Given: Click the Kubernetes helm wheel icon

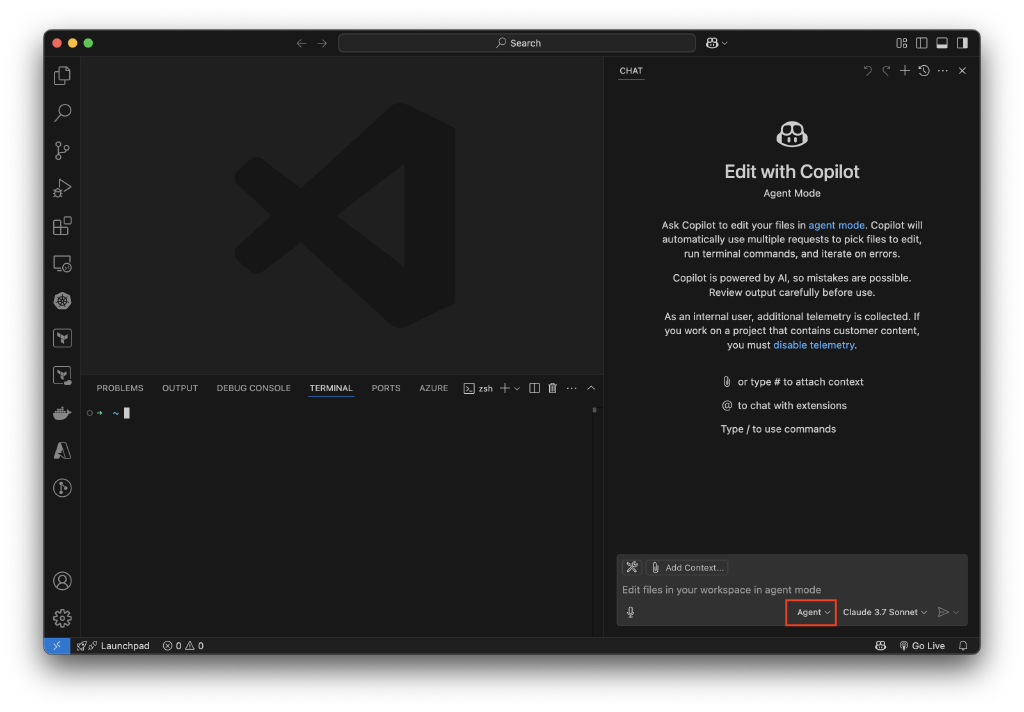Looking at the screenshot, I should (x=62, y=301).
